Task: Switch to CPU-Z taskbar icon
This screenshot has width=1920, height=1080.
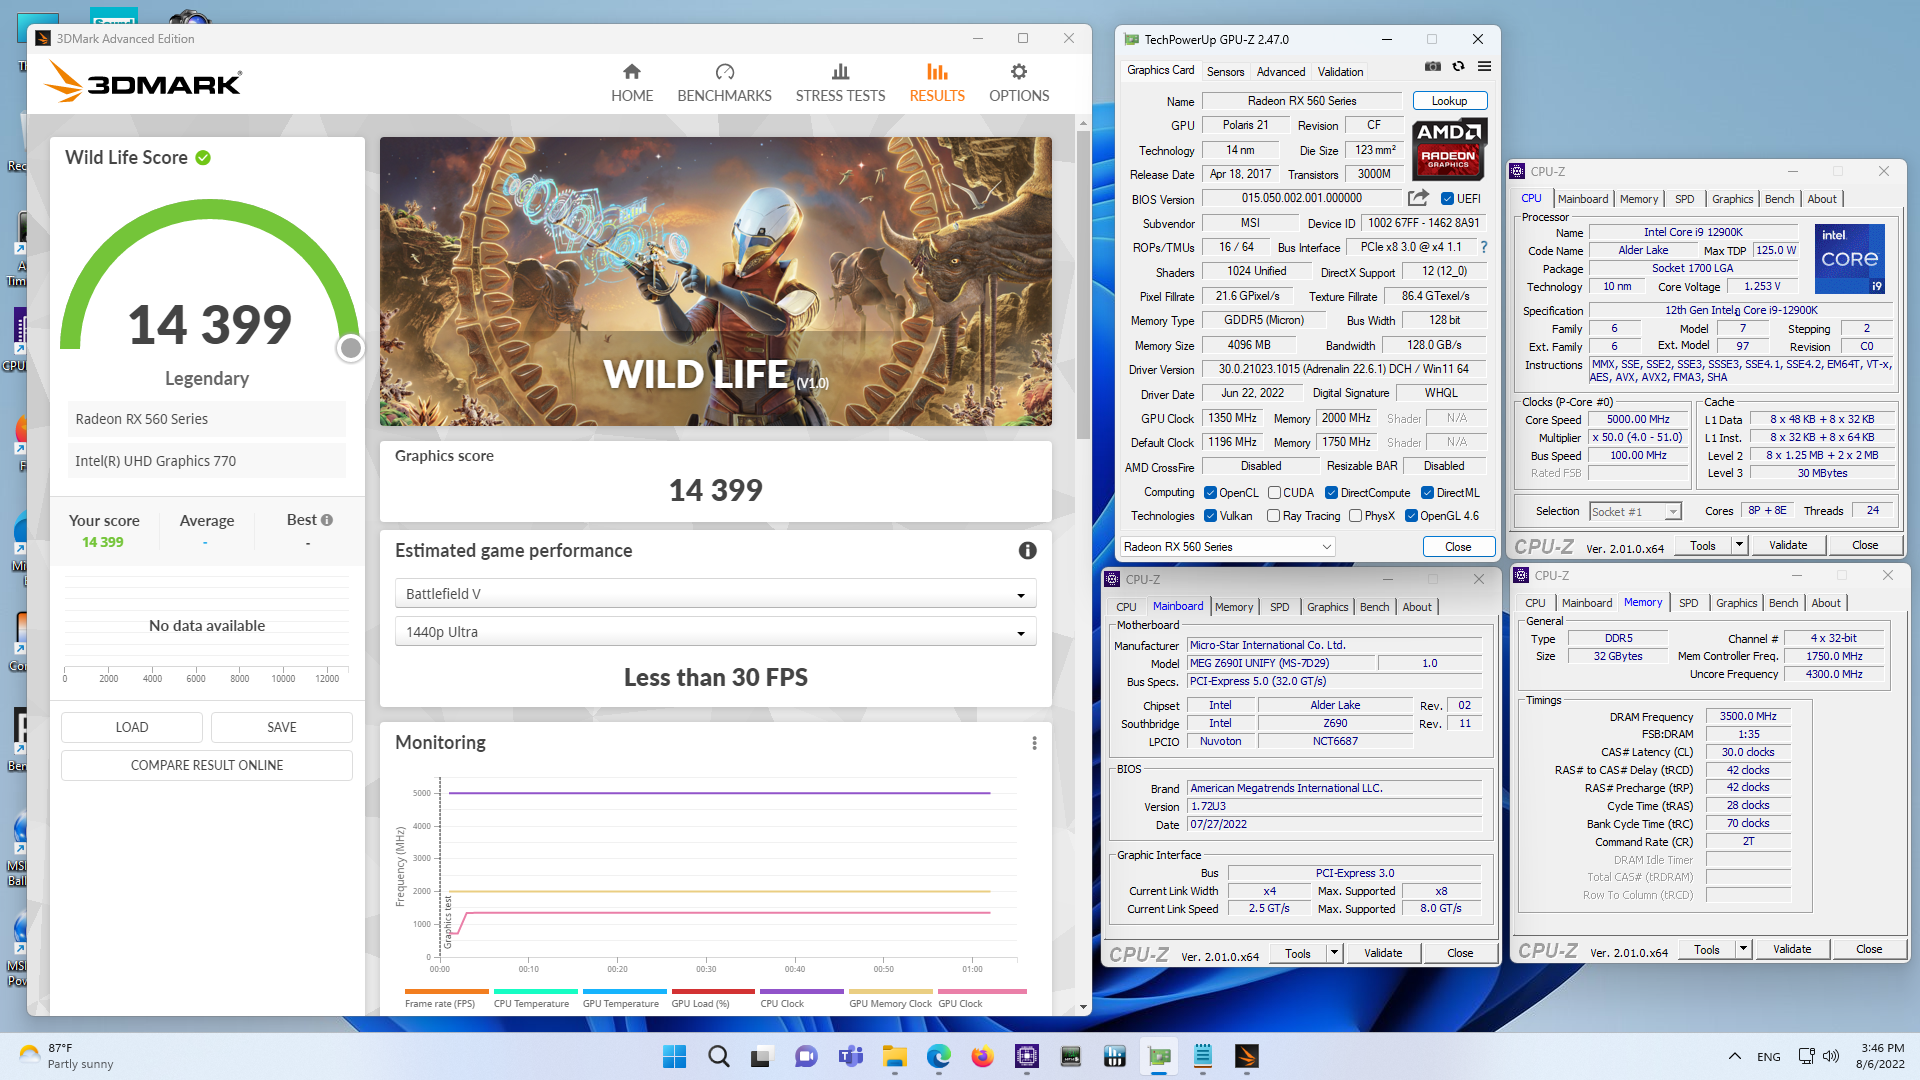Action: pos(1026,1056)
